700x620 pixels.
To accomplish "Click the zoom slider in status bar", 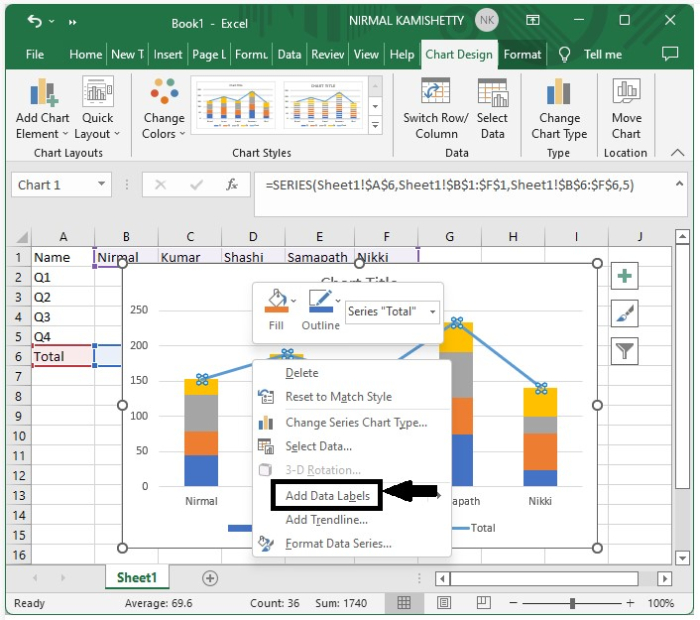I will click(x=571, y=604).
